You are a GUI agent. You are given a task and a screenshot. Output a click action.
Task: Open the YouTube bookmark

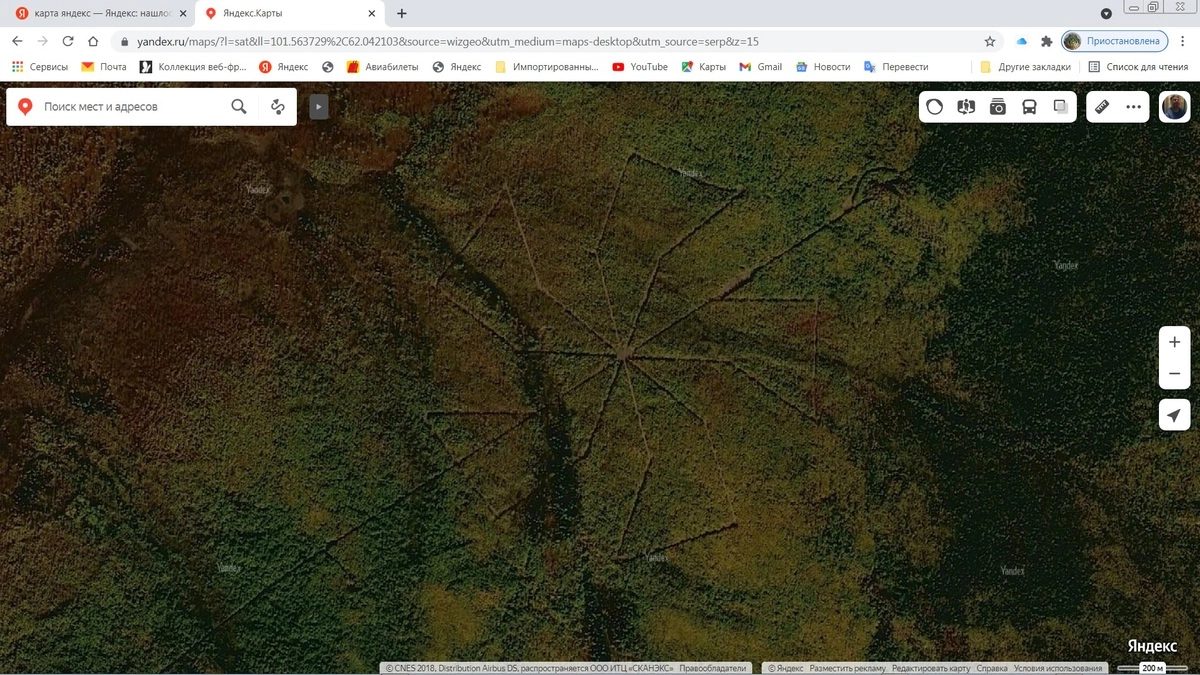[640, 67]
